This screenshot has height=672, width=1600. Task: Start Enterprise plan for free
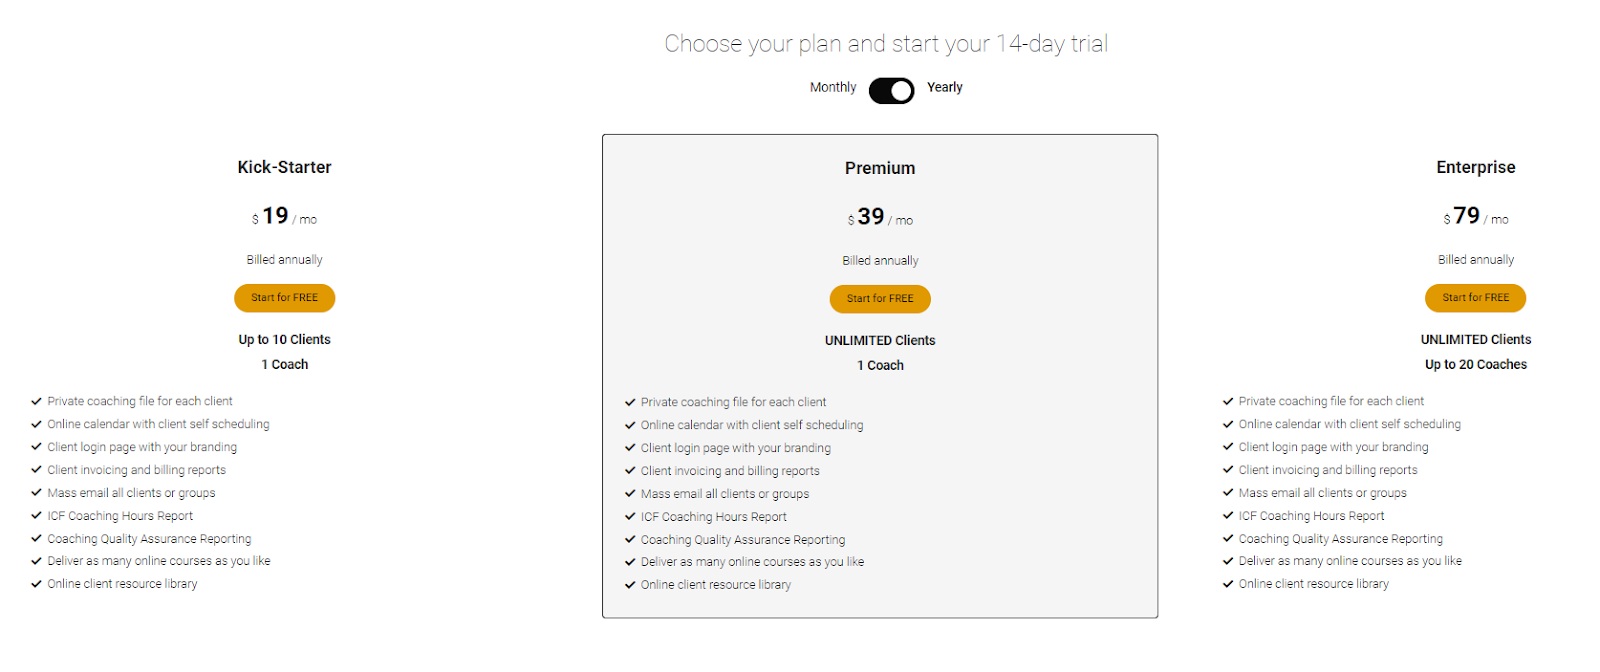(1475, 298)
